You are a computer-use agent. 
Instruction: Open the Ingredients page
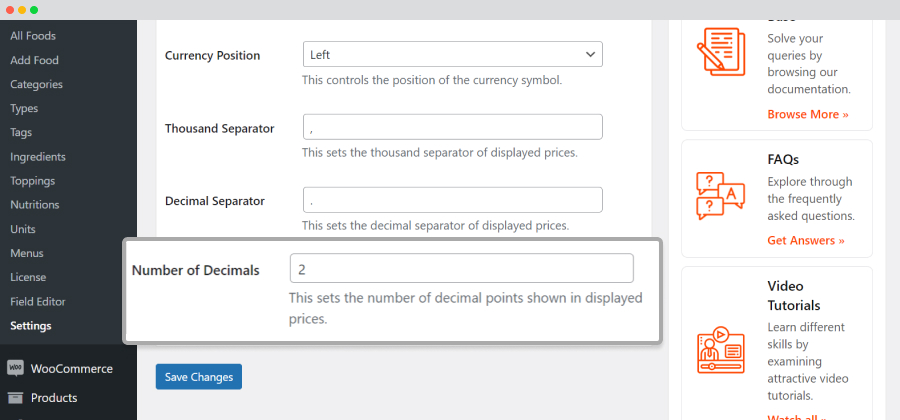38,157
